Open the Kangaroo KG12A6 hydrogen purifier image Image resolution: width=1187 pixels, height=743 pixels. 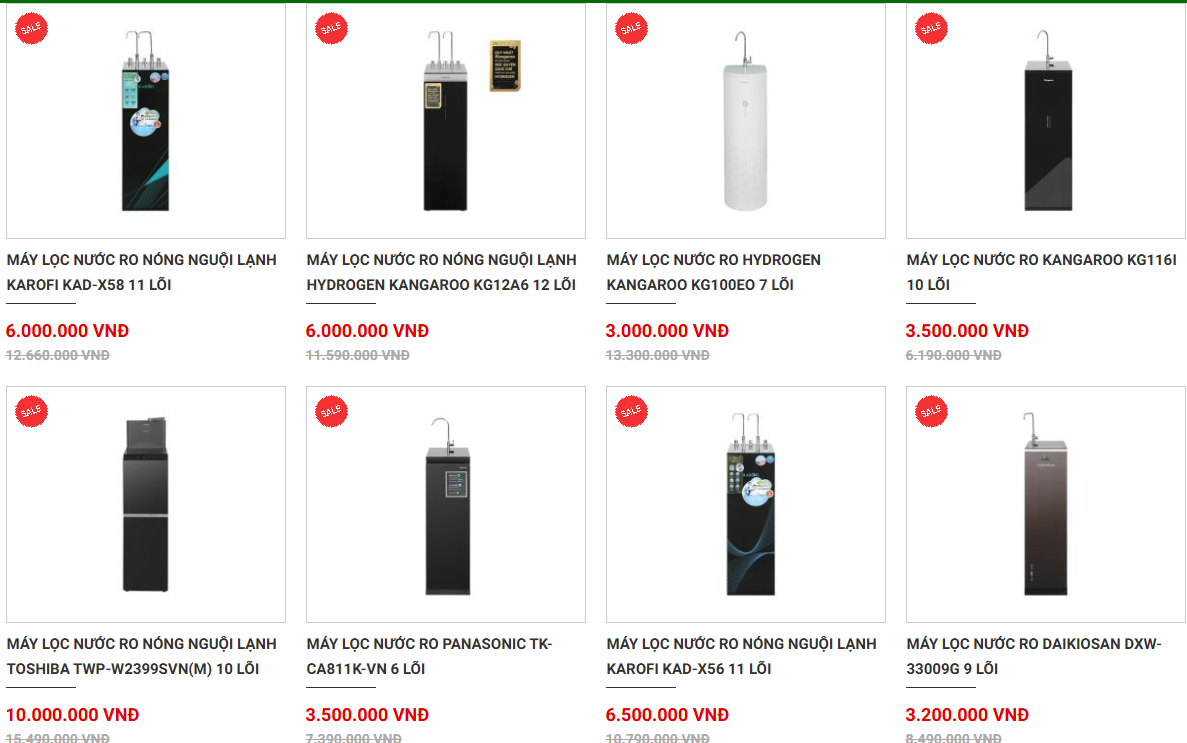pyautogui.click(x=446, y=125)
